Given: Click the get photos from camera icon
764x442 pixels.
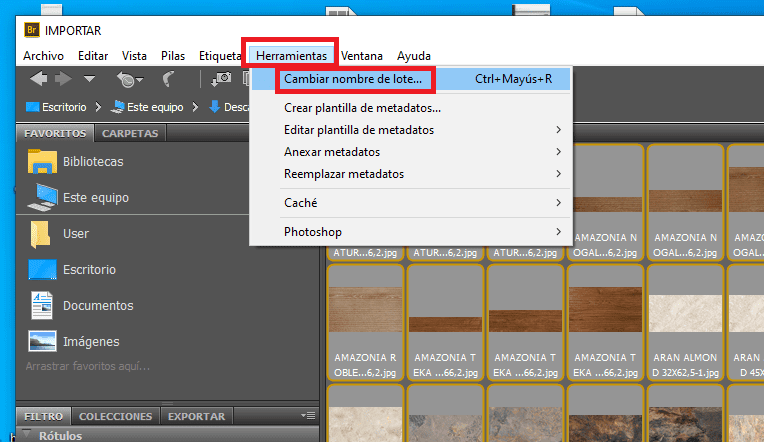Looking at the screenshot, I should pos(221,79).
